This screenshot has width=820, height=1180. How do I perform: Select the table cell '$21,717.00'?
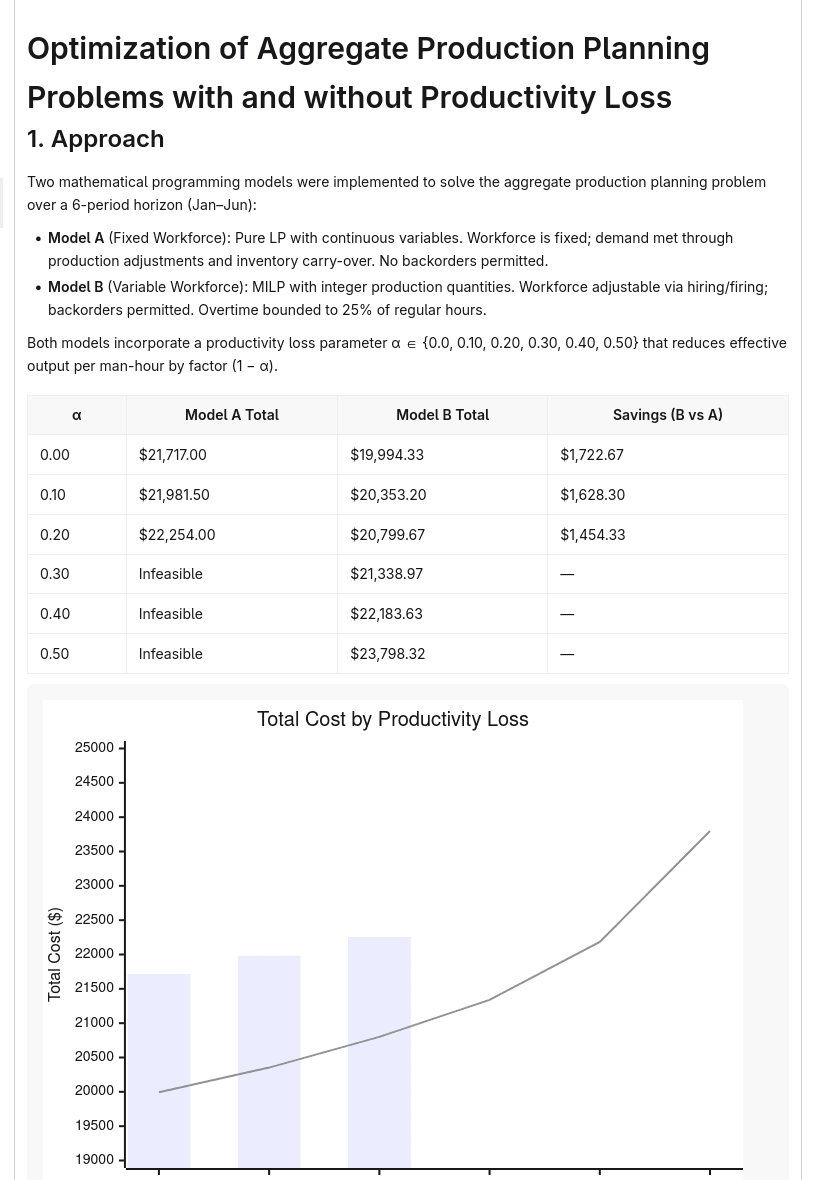click(x=232, y=455)
